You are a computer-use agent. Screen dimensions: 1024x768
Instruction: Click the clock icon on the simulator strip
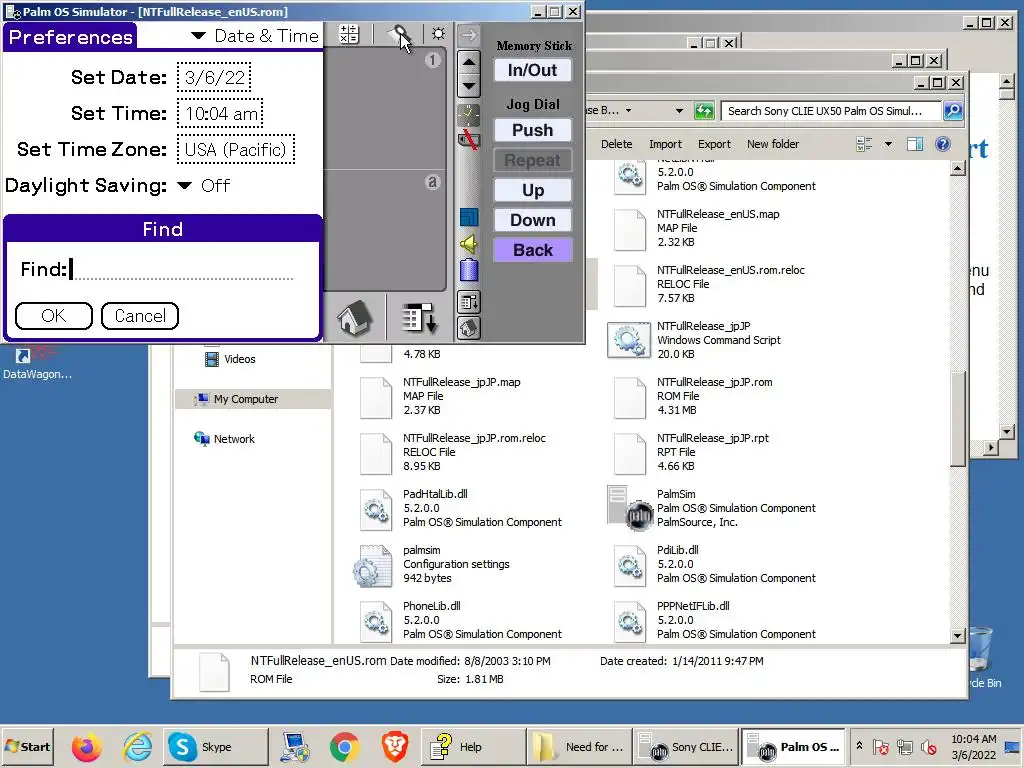[x=468, y=116]
